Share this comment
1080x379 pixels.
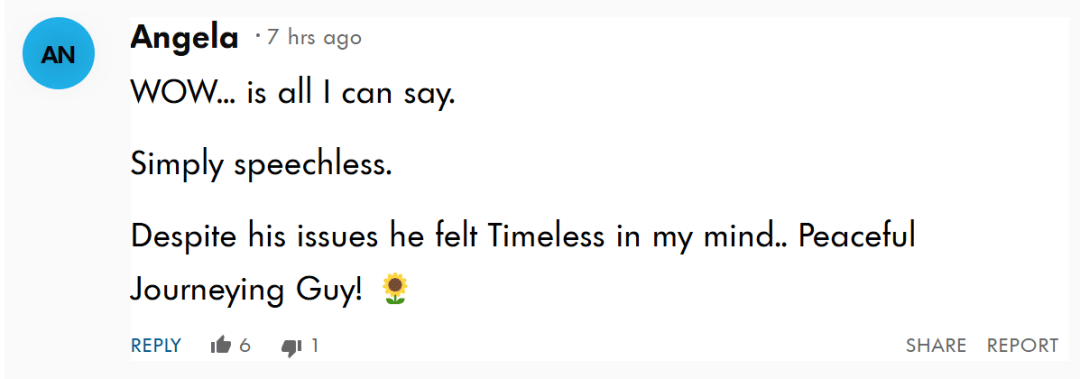point(935,345)
